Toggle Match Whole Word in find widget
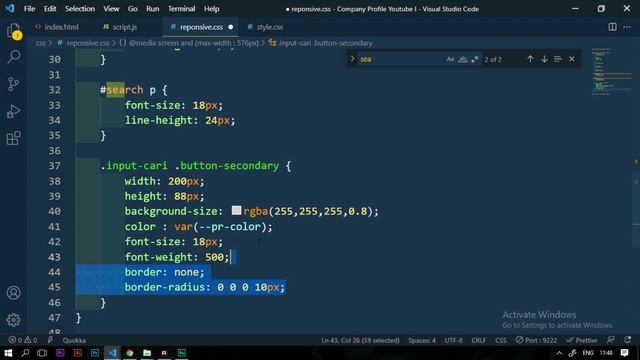 point(462,59)
